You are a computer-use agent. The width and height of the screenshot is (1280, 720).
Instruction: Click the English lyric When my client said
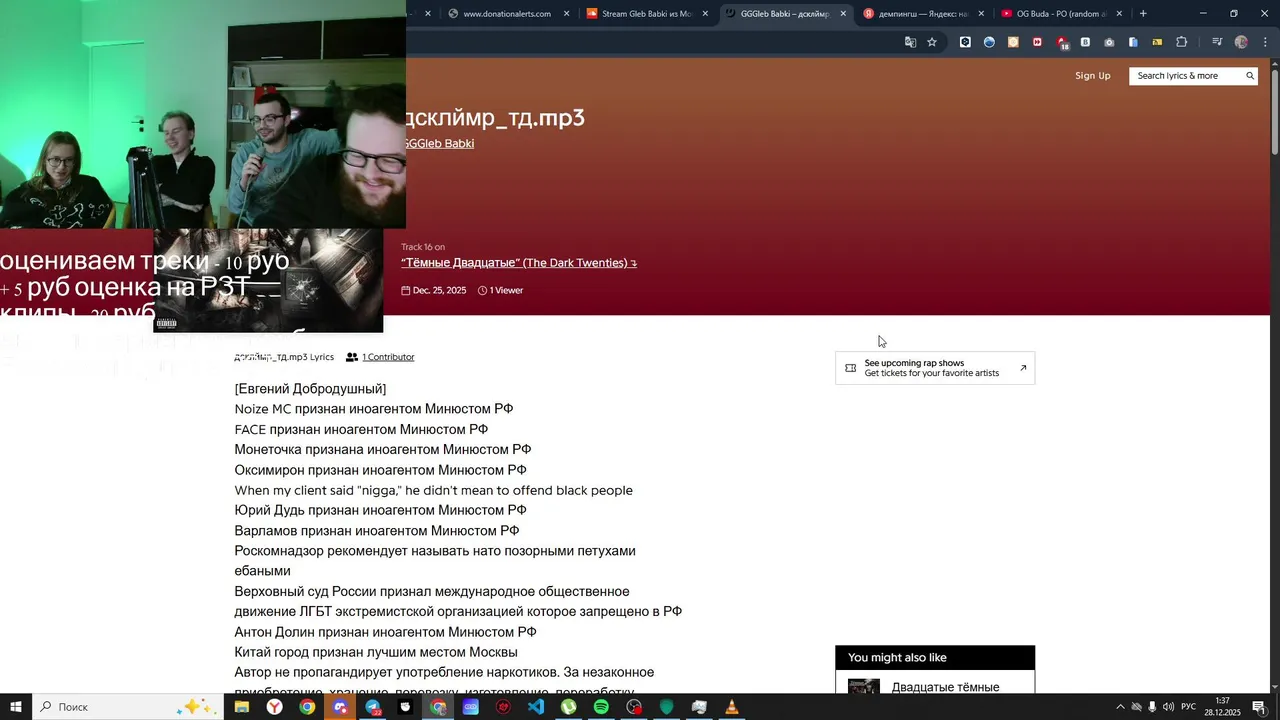click(x=434, y=490)
